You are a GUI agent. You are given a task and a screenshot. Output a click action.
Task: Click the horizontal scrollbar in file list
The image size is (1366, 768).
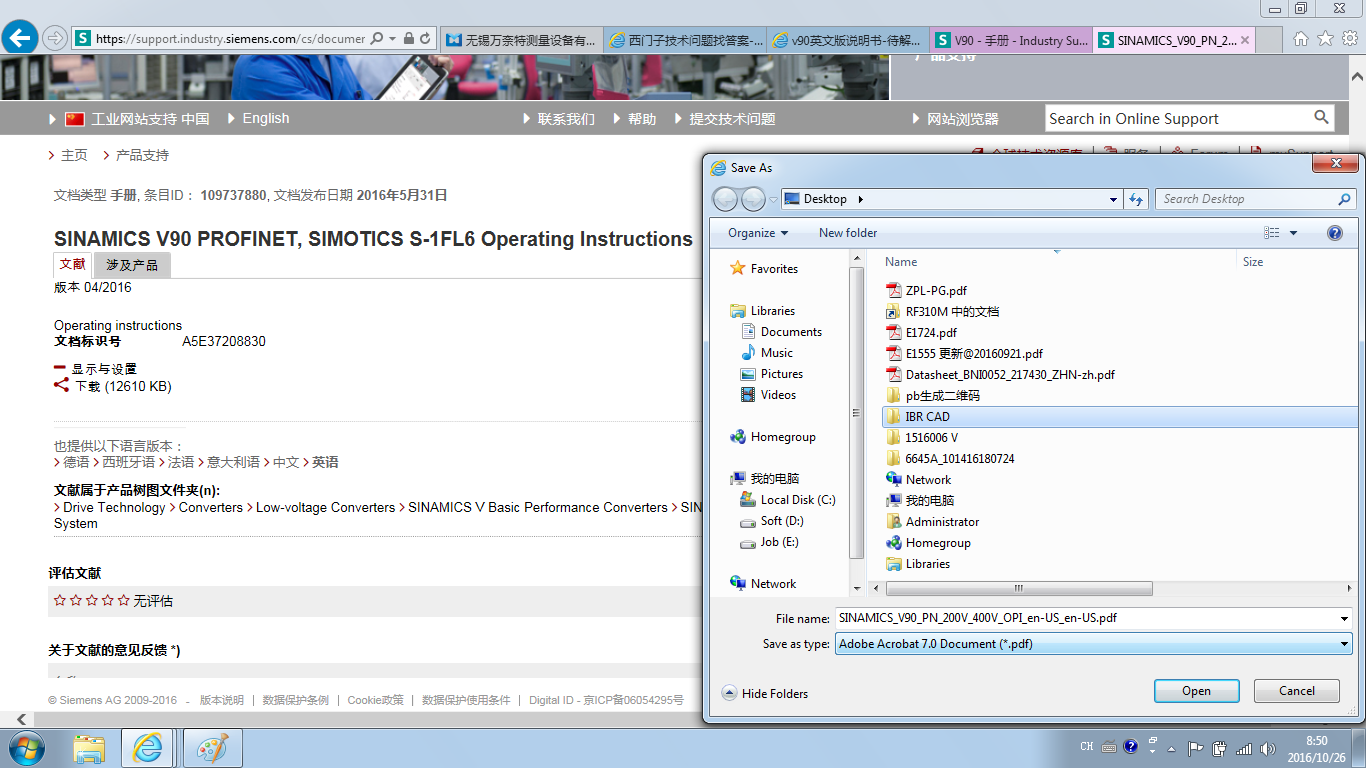pos(1019,589)
